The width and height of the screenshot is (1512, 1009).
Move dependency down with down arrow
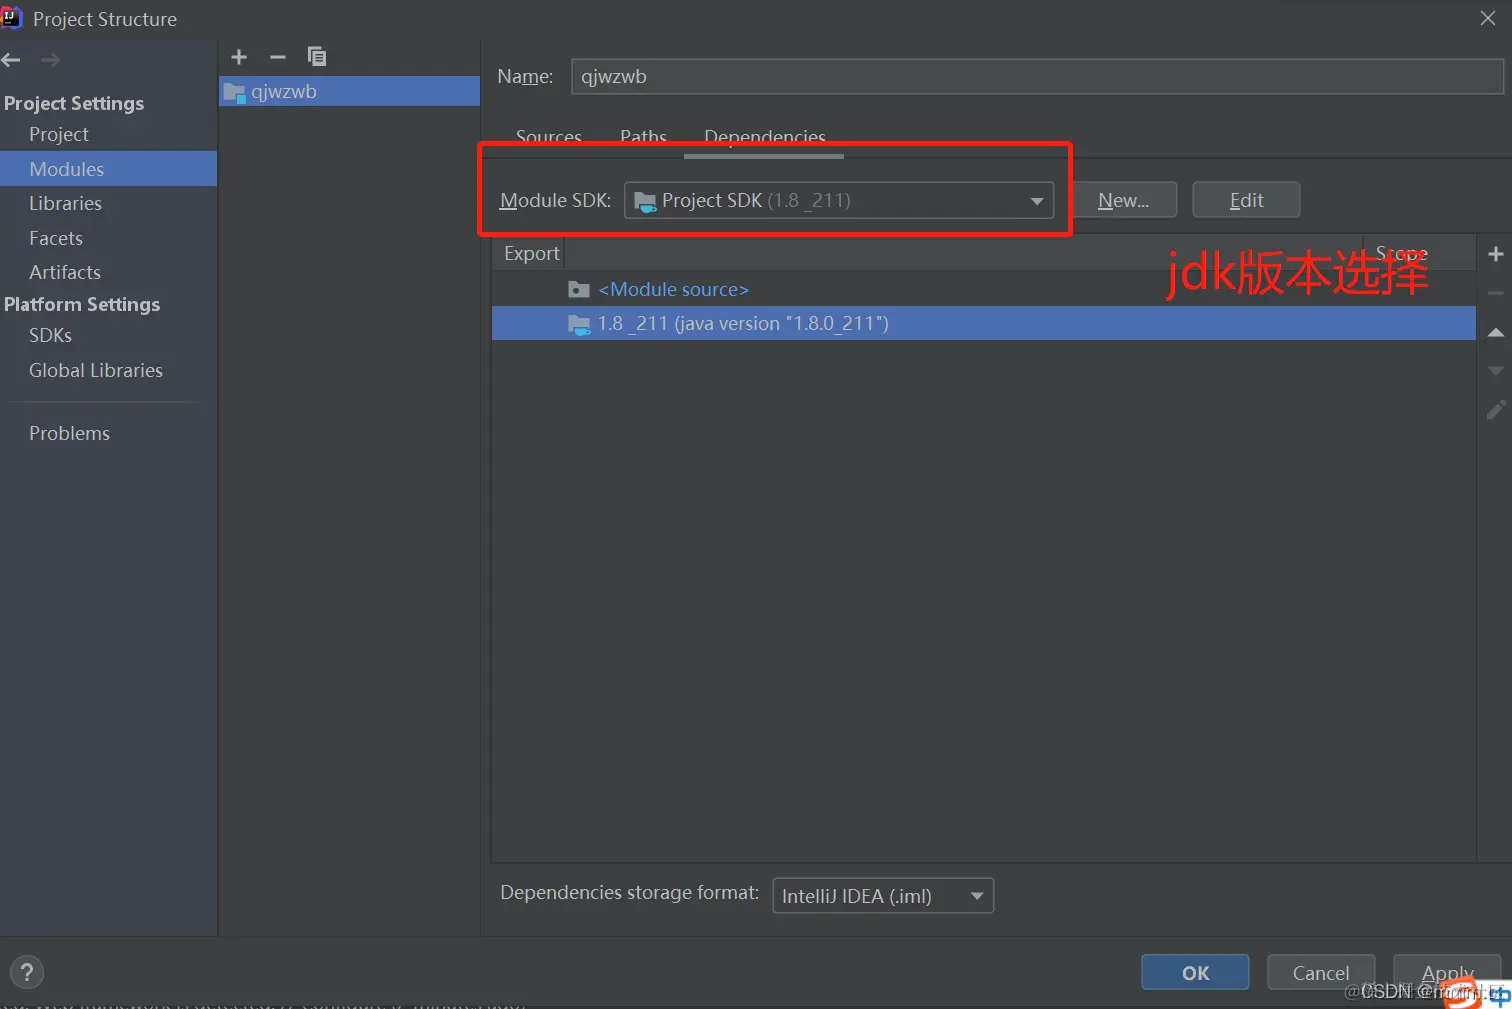(x=1496, y=371)
